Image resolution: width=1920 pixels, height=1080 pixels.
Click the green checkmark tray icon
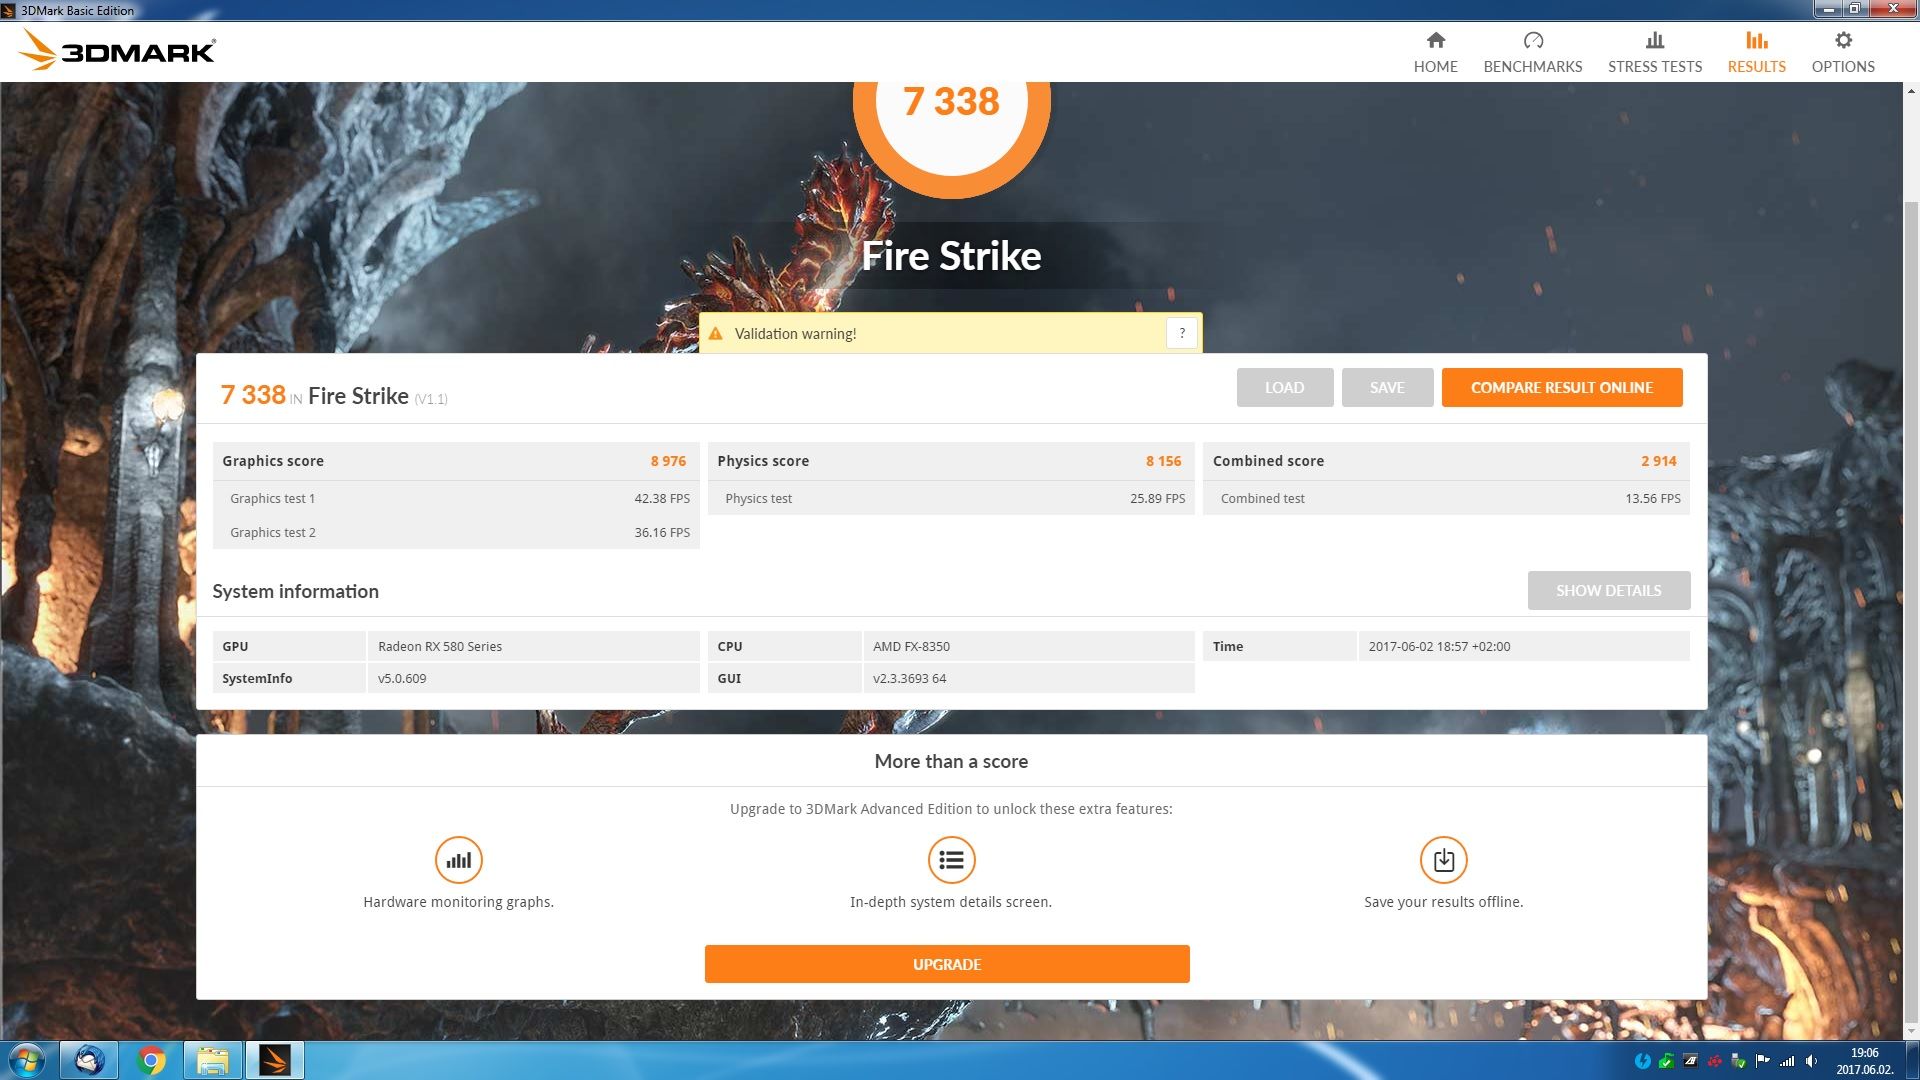click(1666, 1061)
